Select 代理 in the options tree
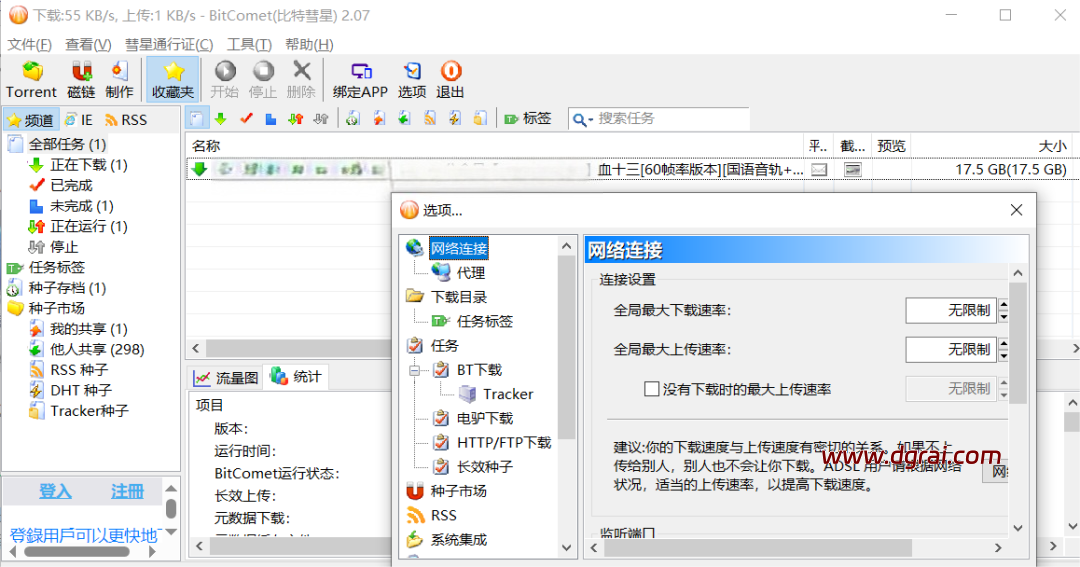The height and width of the screenshot is (567, 1080). [470, 273]
